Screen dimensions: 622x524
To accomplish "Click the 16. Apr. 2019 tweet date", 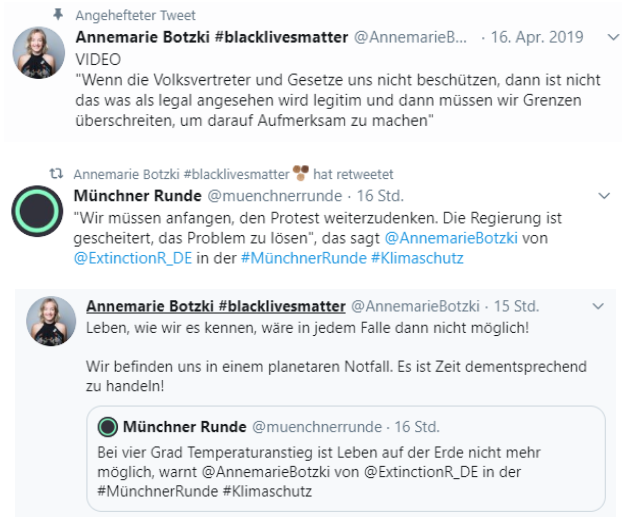I will [x=539, y=37].
